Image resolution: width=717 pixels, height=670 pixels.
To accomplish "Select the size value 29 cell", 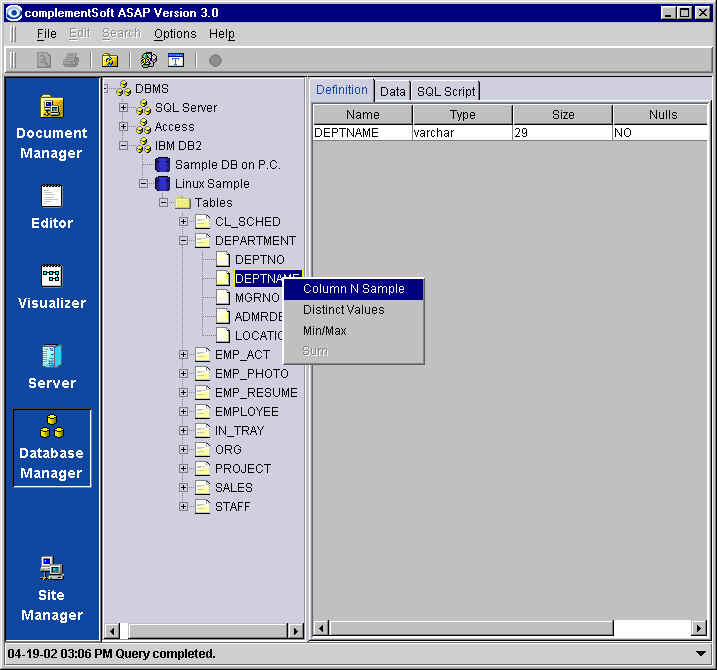I will (562, 133).
